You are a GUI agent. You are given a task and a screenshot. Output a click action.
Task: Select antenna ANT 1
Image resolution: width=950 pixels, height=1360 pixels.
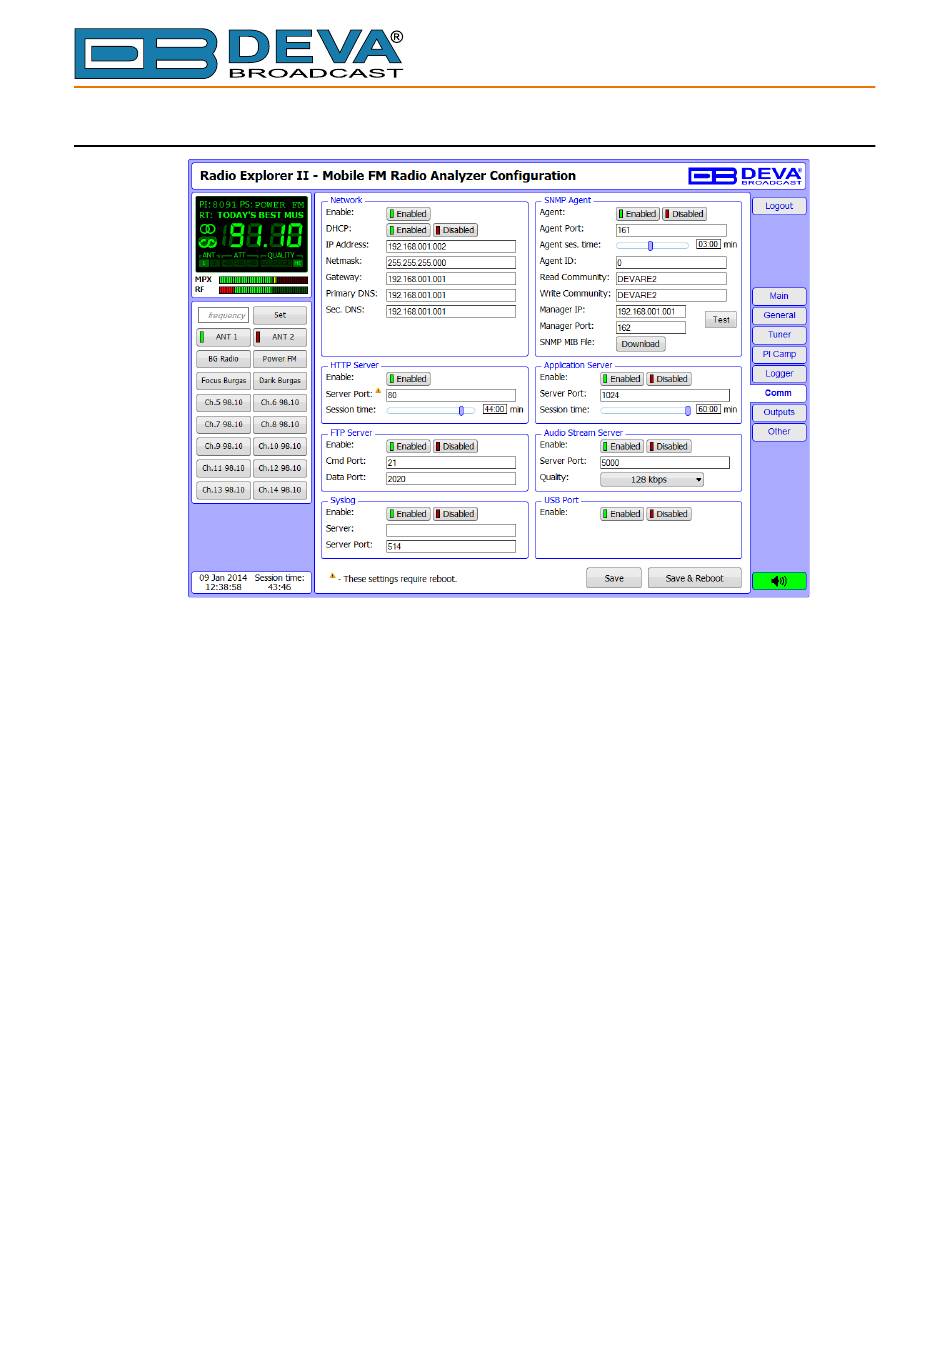tap(223, 337)
